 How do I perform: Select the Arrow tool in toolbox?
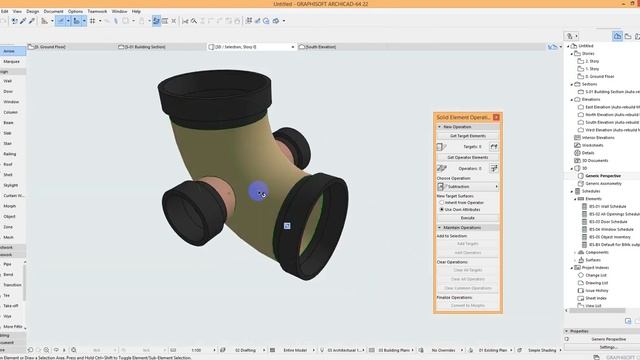pos(12,51)
